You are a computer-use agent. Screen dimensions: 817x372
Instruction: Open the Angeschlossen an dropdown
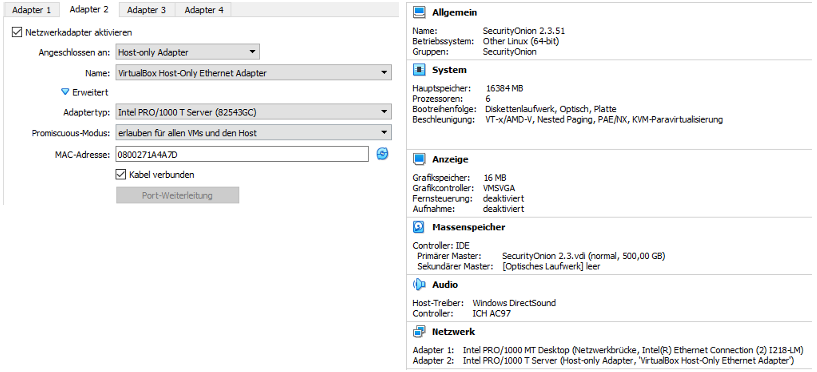click(188, 52)
